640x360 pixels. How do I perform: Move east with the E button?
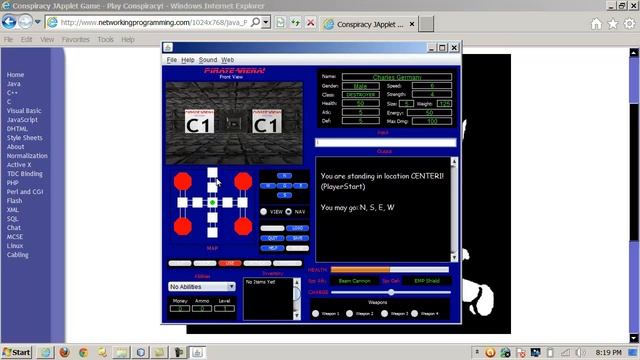click(301, 185)
